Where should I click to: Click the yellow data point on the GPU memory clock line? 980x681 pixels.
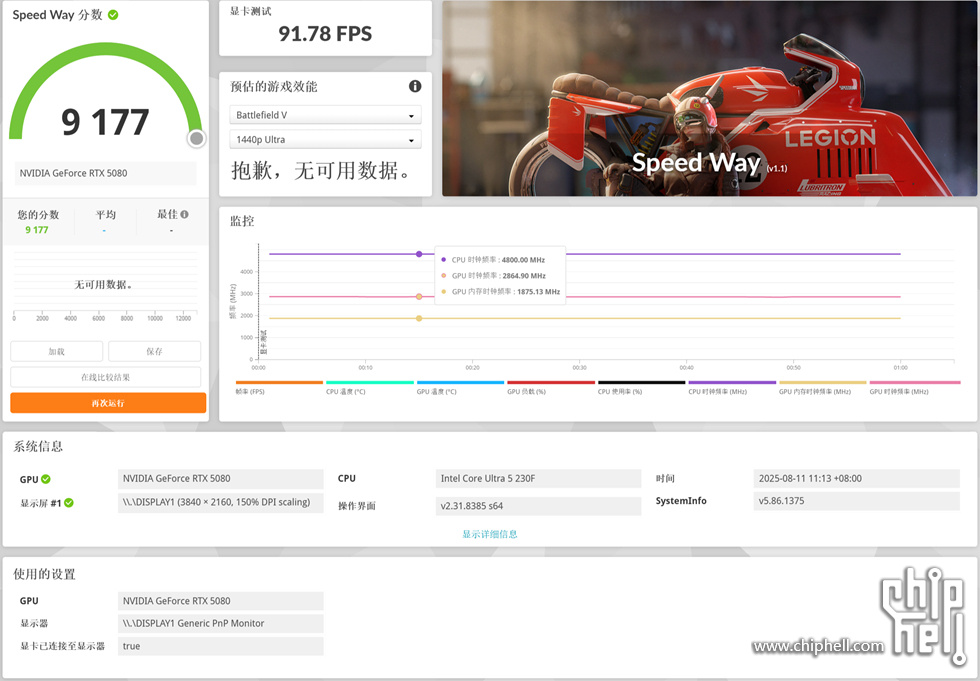click(x=419, y=319)
